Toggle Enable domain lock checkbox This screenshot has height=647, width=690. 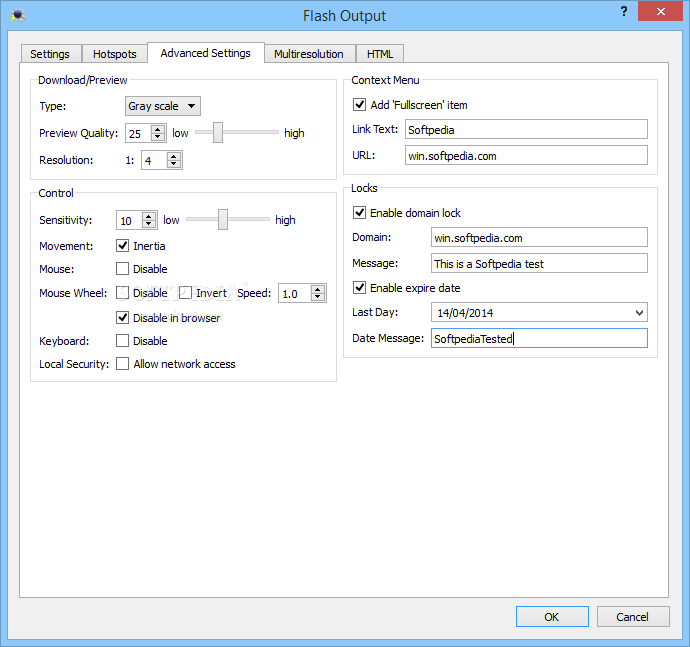(360, 213)
